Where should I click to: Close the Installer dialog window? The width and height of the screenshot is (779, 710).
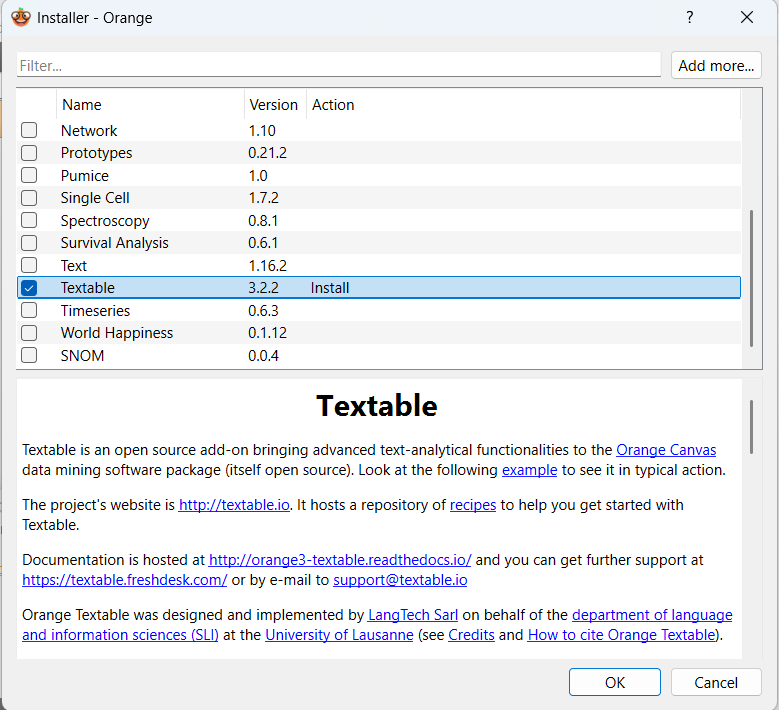[x=747, y=17]
